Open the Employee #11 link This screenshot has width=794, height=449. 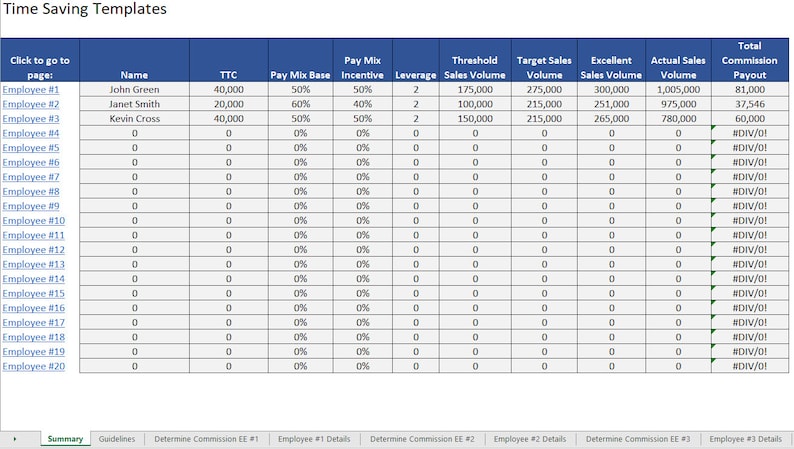coord(33,235)
